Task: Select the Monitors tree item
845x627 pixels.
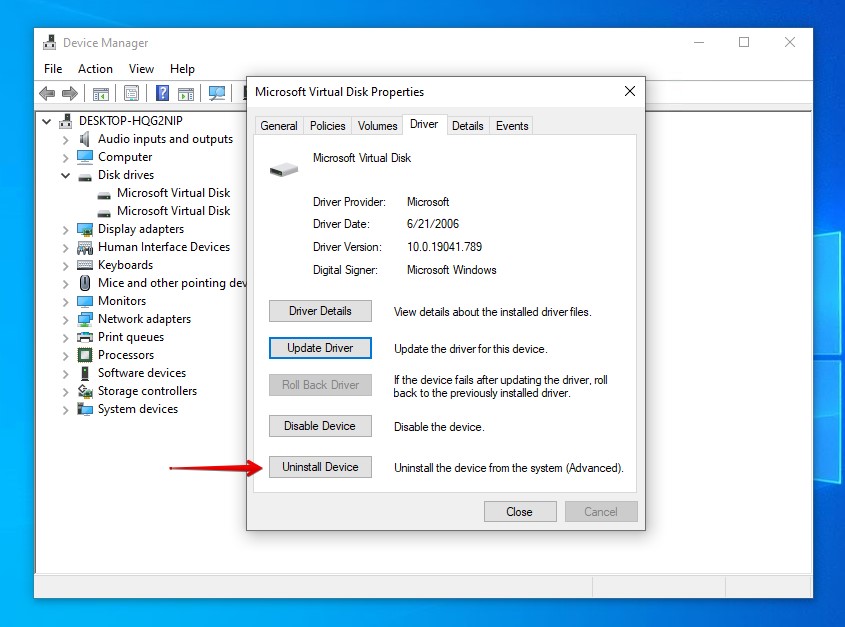Action: coord(122,301)
